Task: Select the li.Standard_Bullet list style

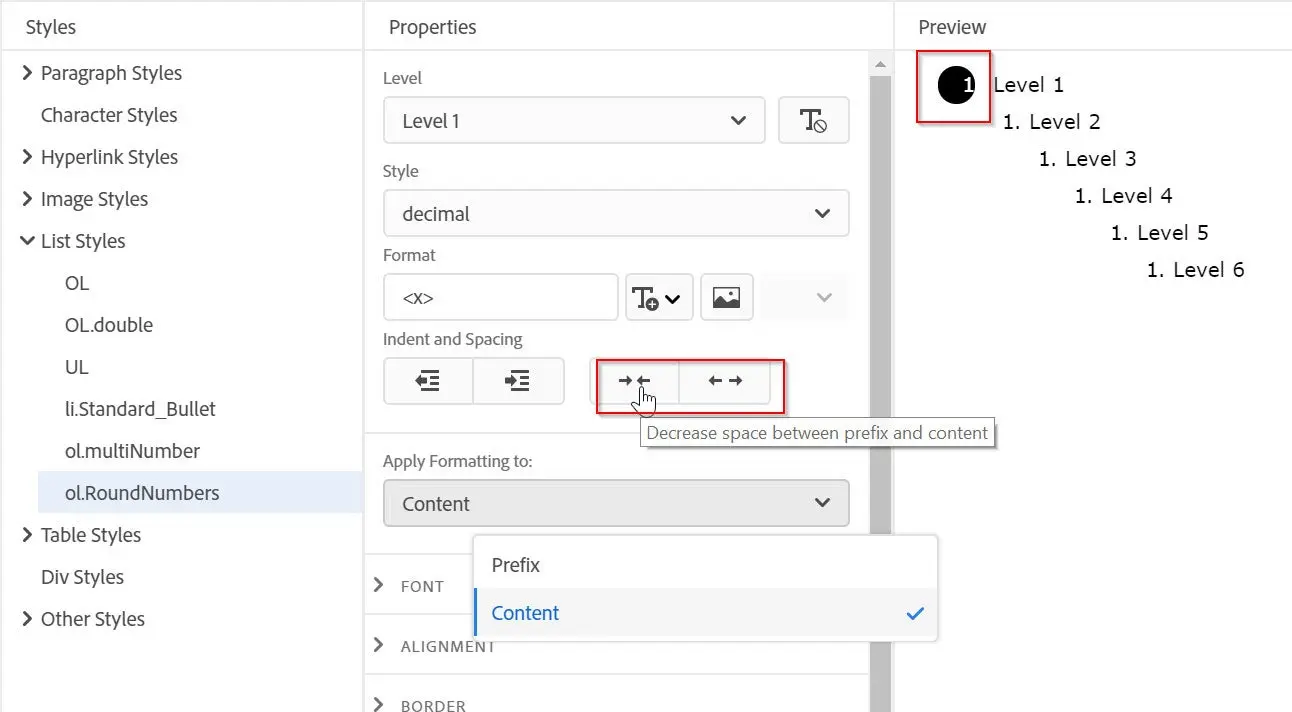Action: pos(140,408)
